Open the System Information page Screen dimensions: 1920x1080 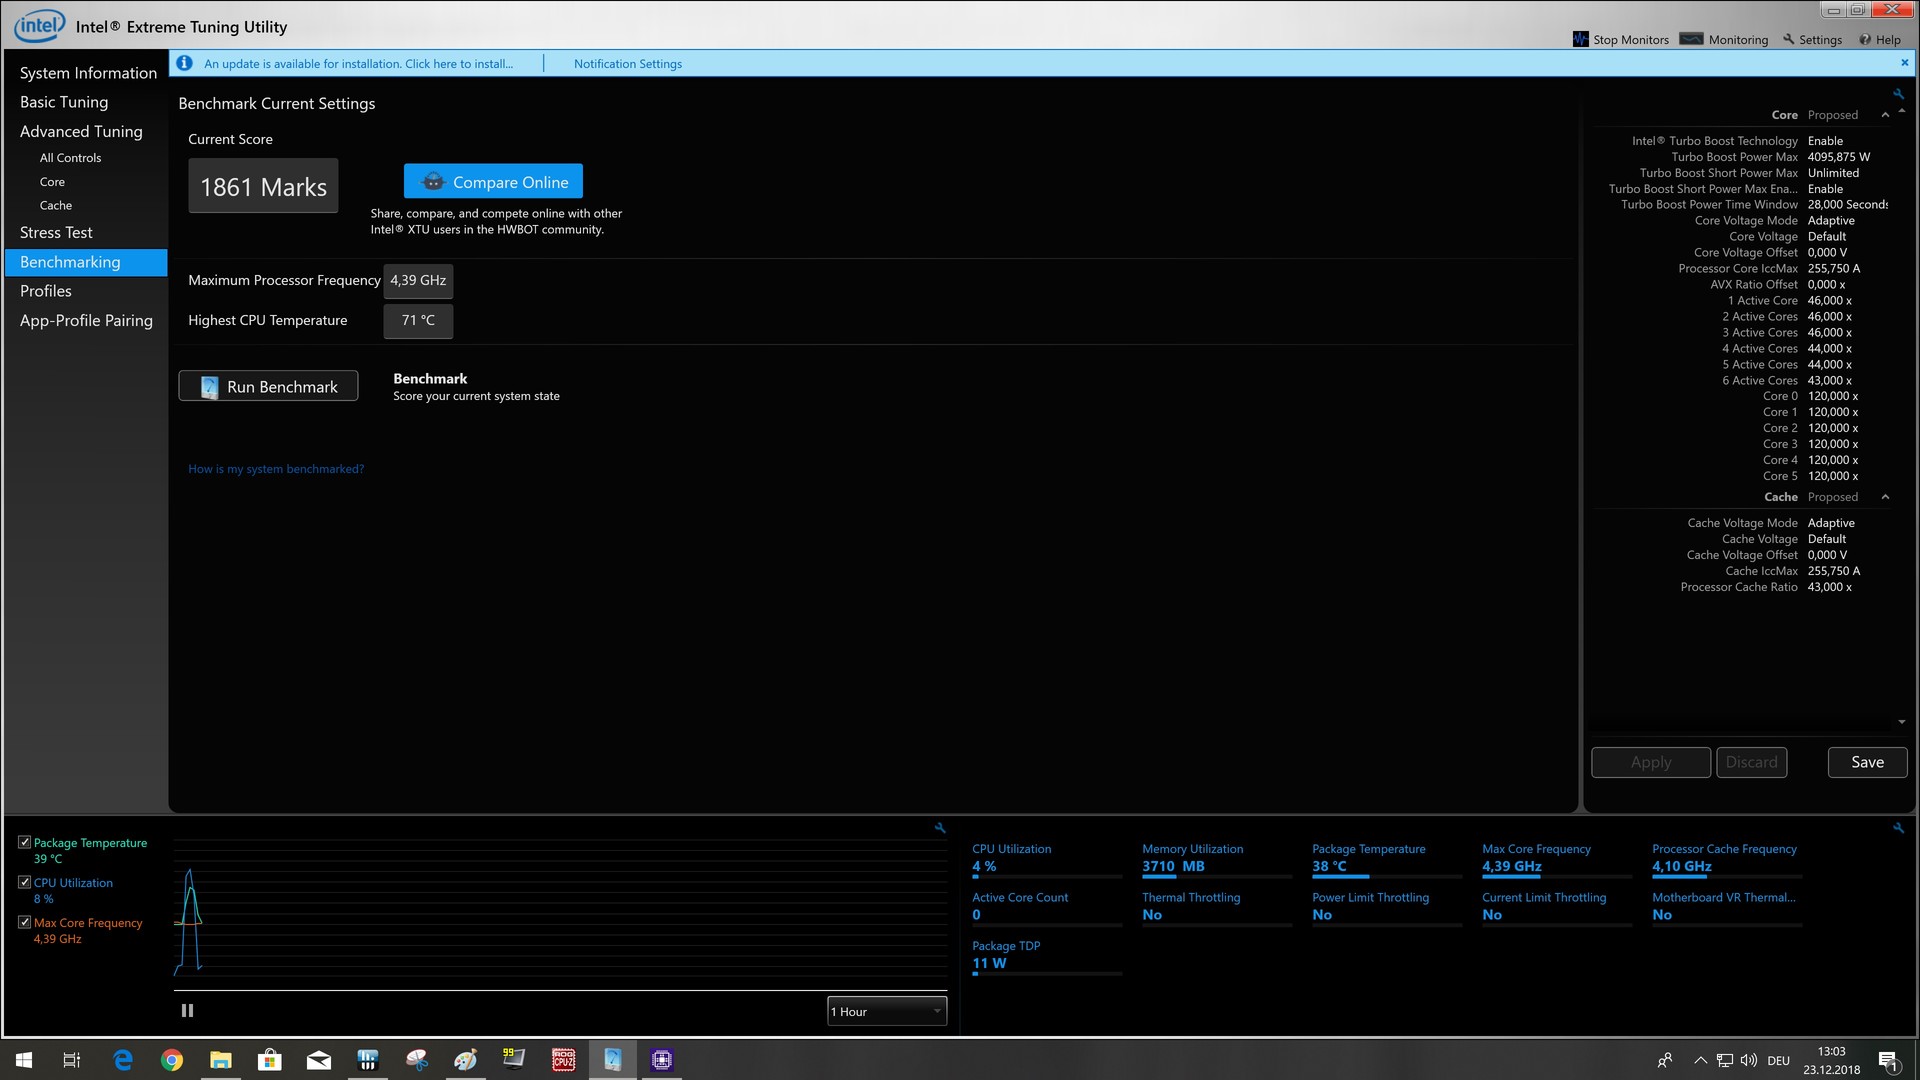88,73
